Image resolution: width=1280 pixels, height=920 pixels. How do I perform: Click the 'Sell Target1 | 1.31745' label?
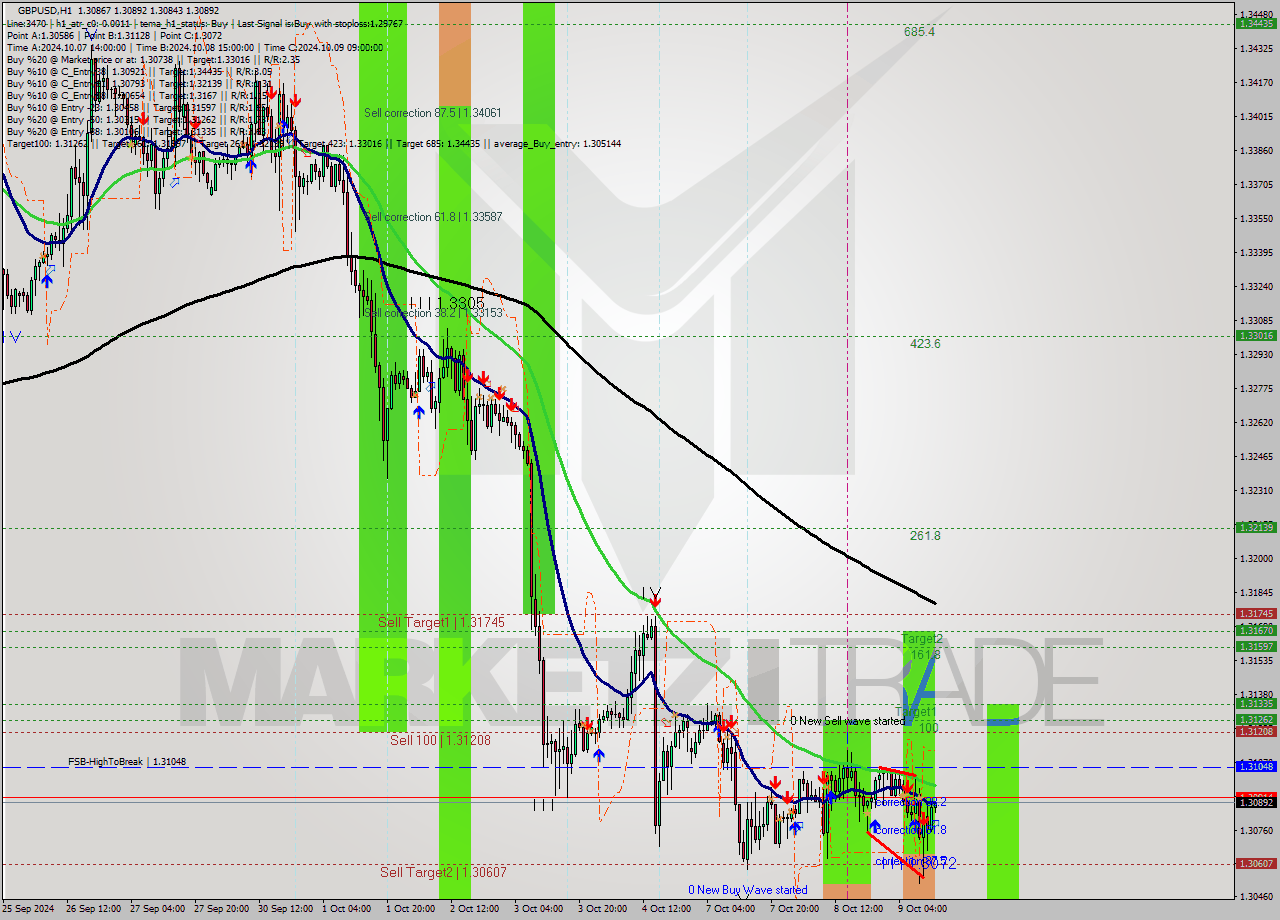(x=441, y=622)
